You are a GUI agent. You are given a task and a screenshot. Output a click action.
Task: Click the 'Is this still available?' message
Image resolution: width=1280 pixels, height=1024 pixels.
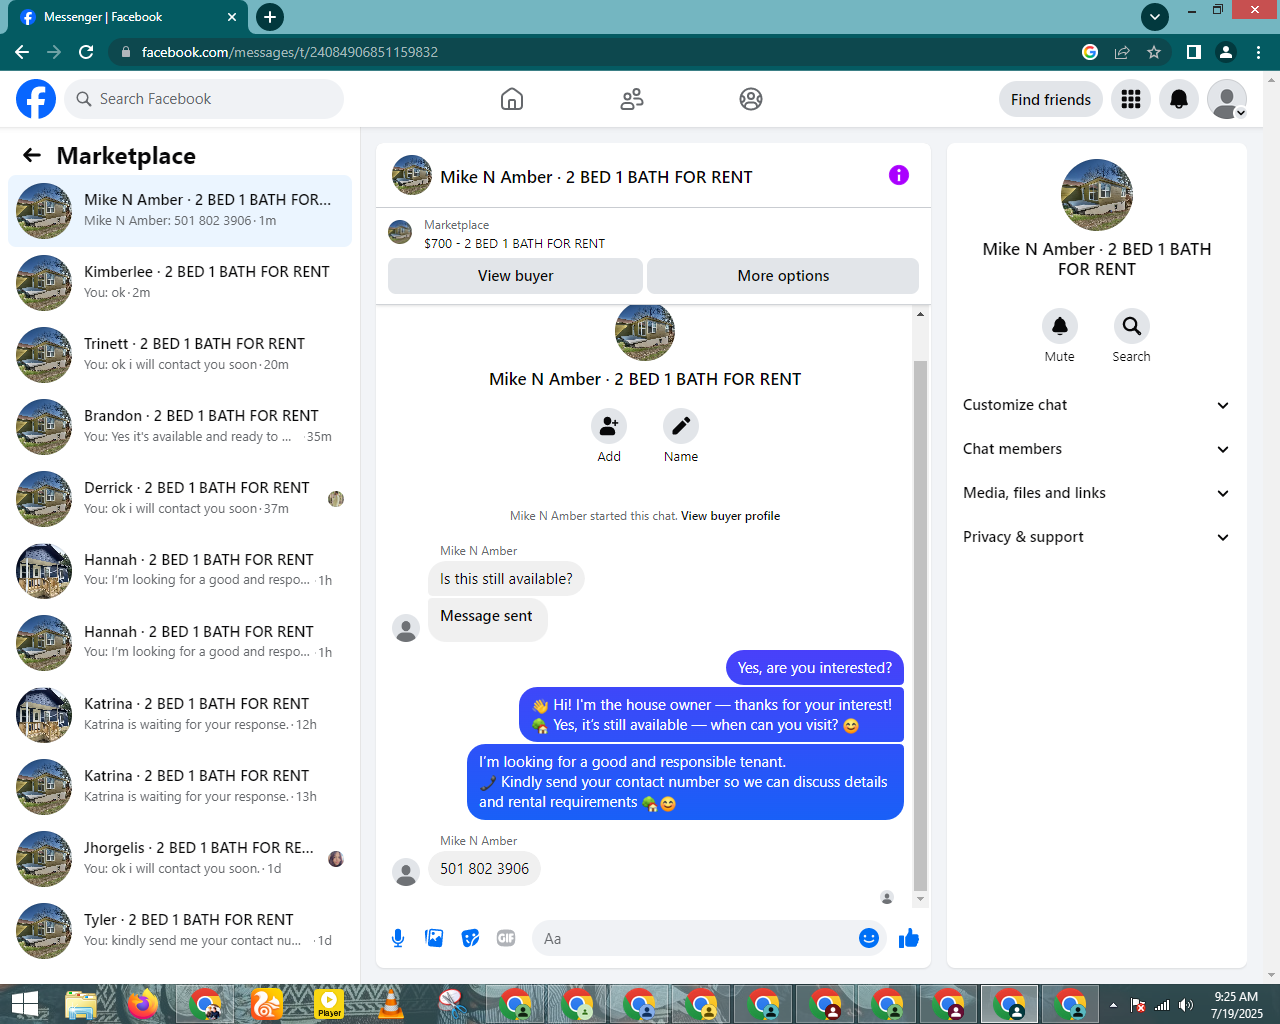tap(506, 579)
